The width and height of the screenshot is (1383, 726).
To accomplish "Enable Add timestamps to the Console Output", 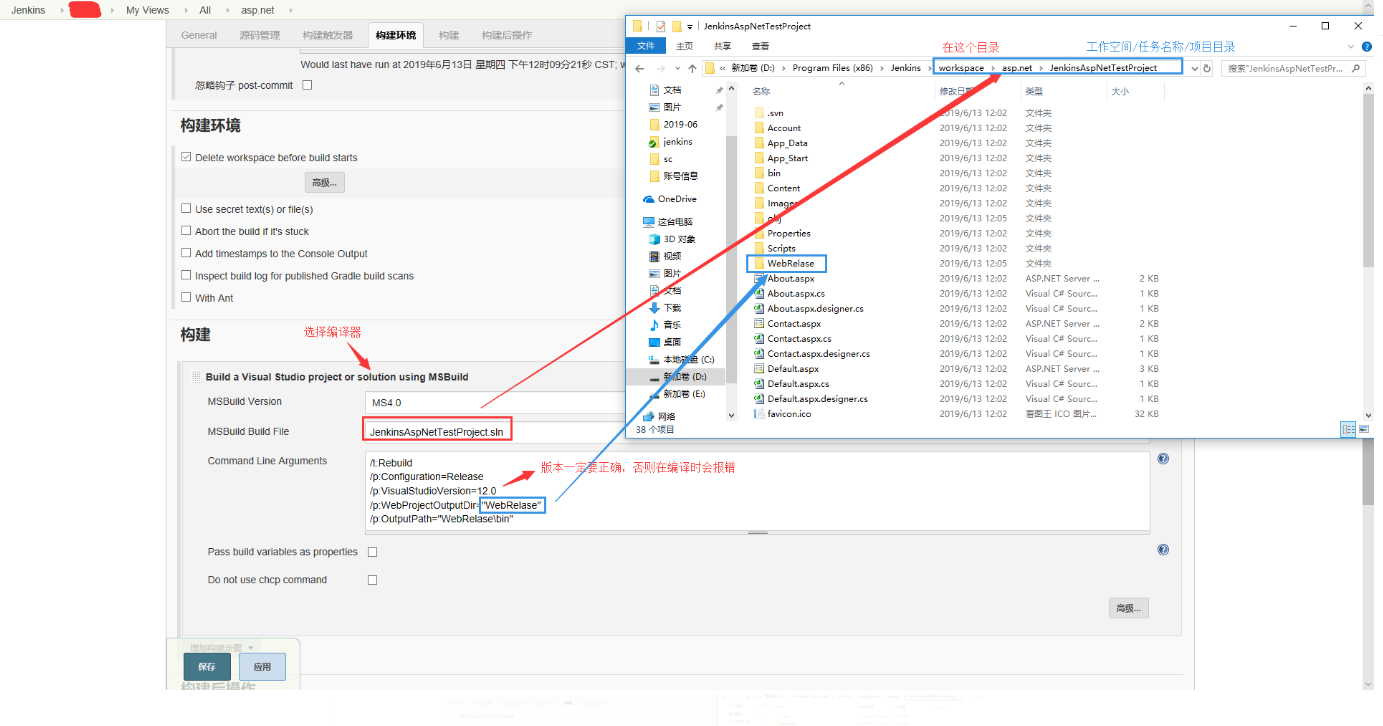I will point(186,253).
